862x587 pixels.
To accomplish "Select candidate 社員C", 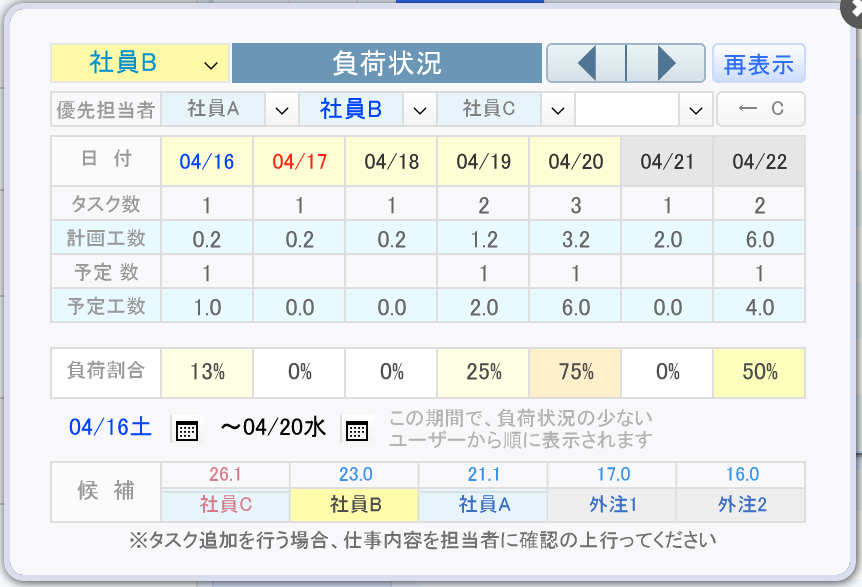I will coord(225,504).
